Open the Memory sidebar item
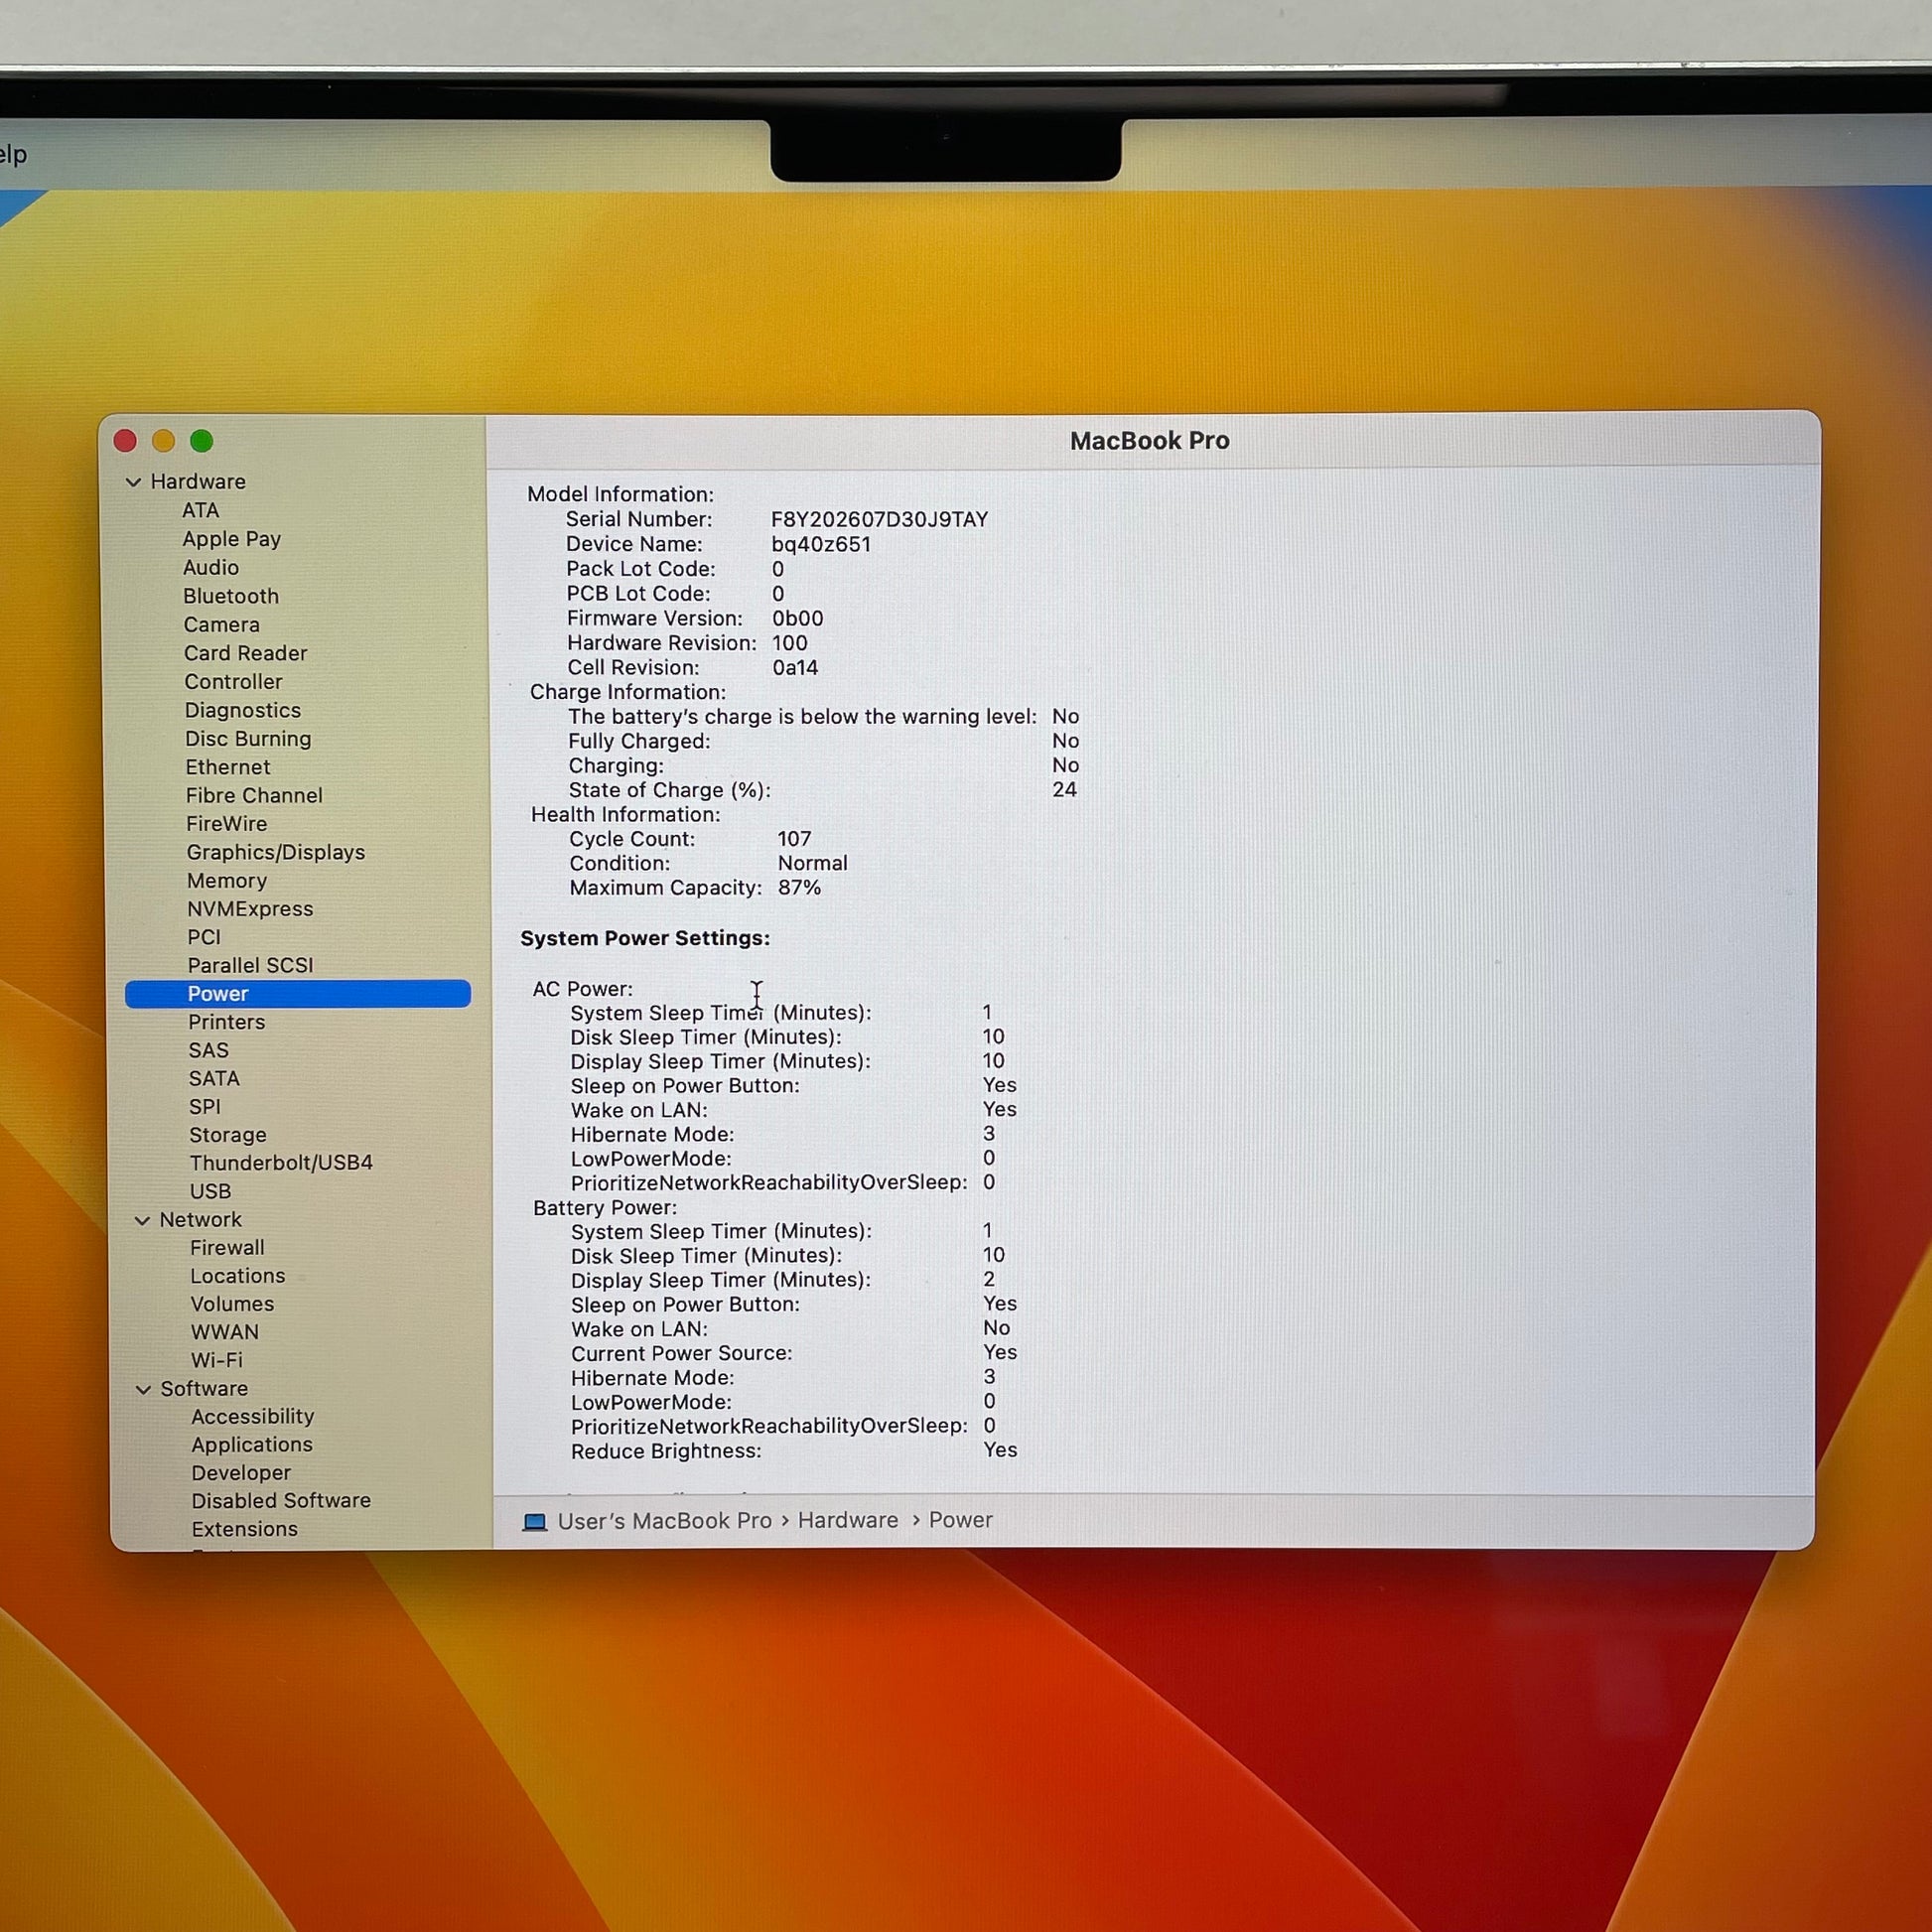Viewport: 1932px width, 1932px height. tap(227, 881)
